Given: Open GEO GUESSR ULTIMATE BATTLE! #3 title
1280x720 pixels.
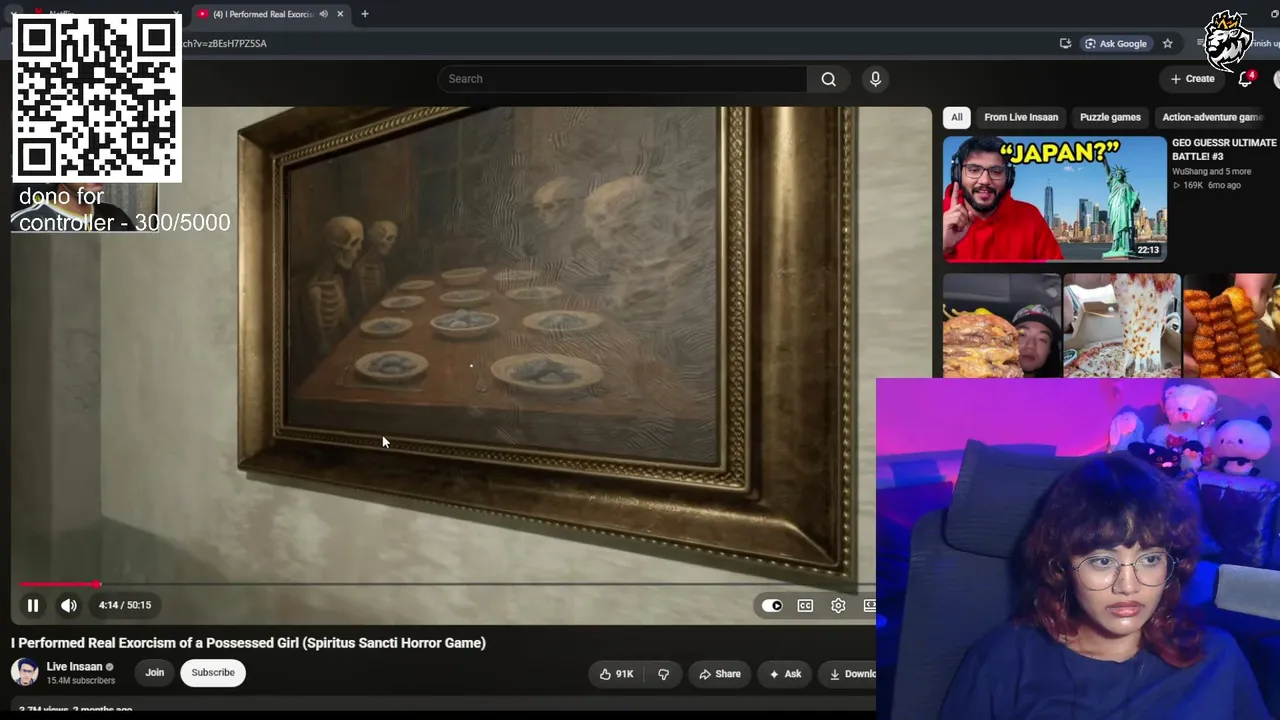Looking at the screenshot, I should click(1224, 150).
